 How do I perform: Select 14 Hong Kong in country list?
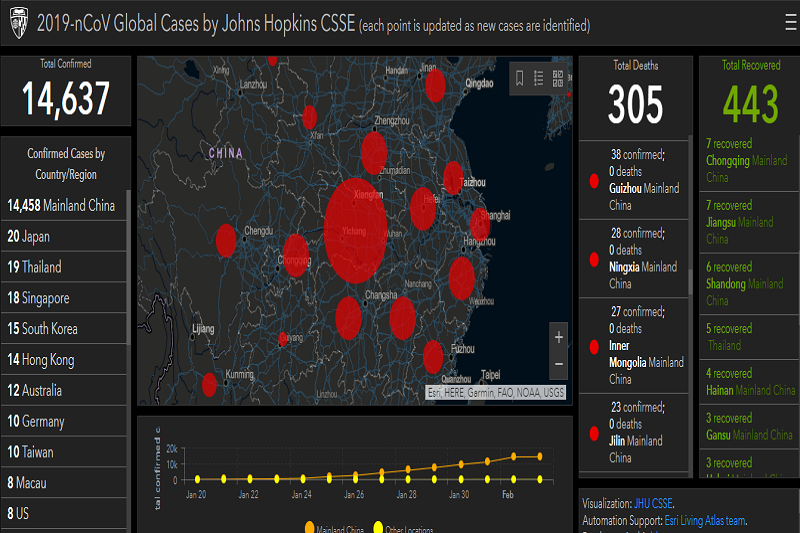click(x=63, y=360)
